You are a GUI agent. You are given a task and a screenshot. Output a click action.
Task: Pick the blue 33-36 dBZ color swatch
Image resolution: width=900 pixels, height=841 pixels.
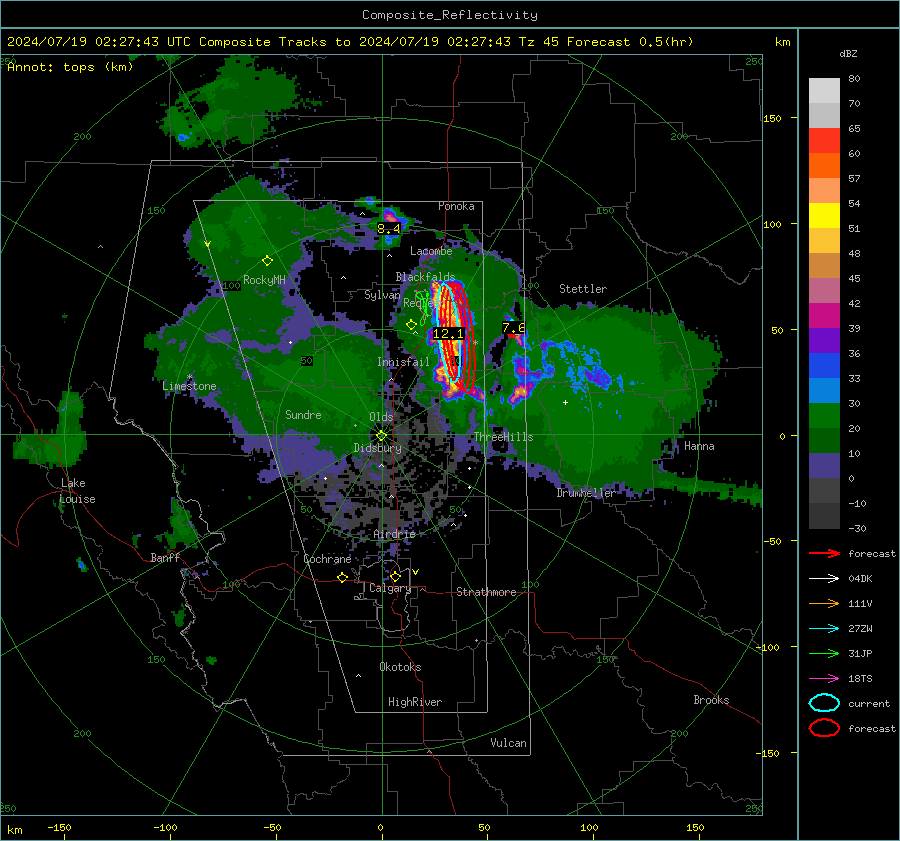point(824,366)
